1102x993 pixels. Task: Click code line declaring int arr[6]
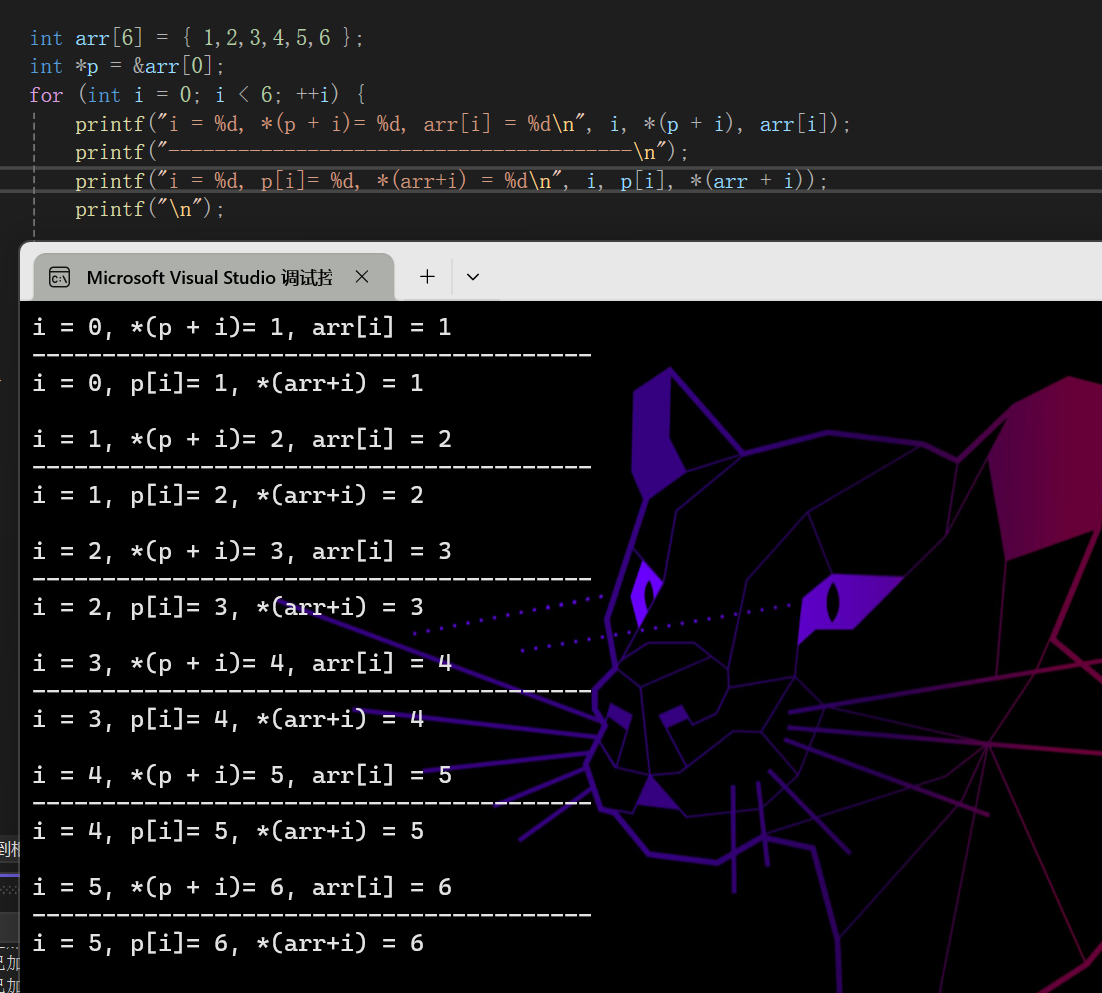197,37
